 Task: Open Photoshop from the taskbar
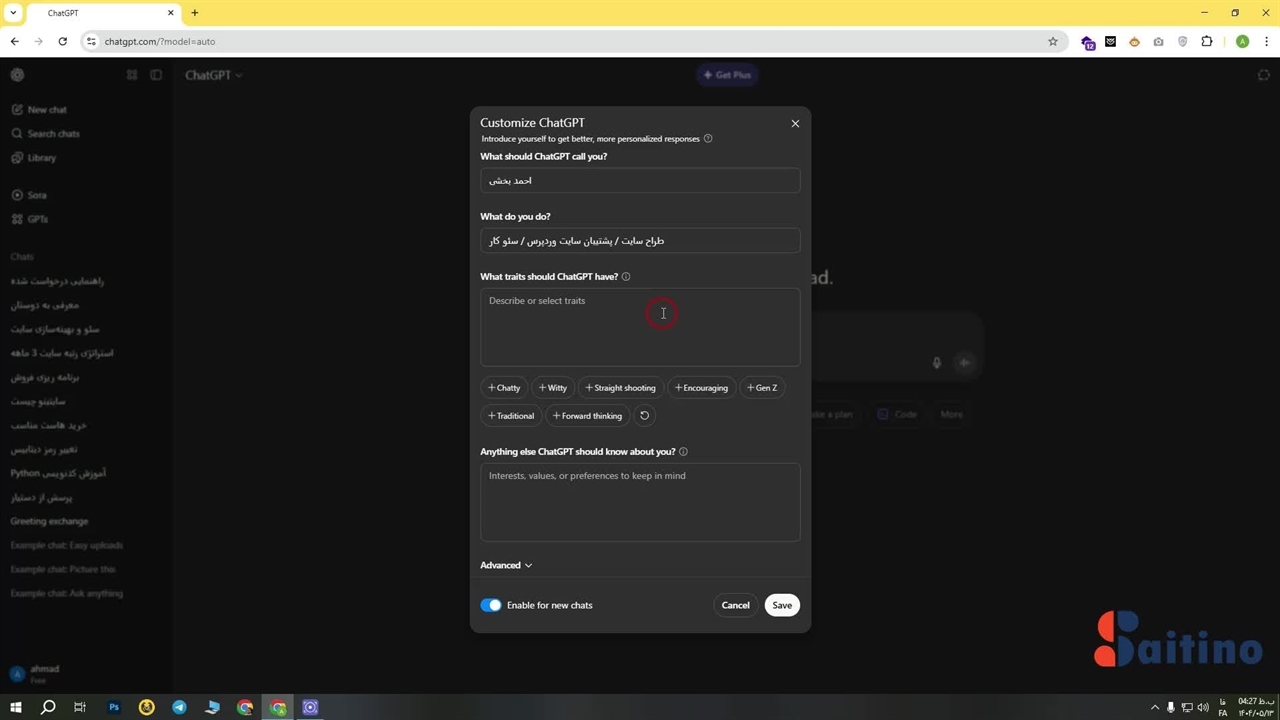pyautogui.click(x=114, y=707)
